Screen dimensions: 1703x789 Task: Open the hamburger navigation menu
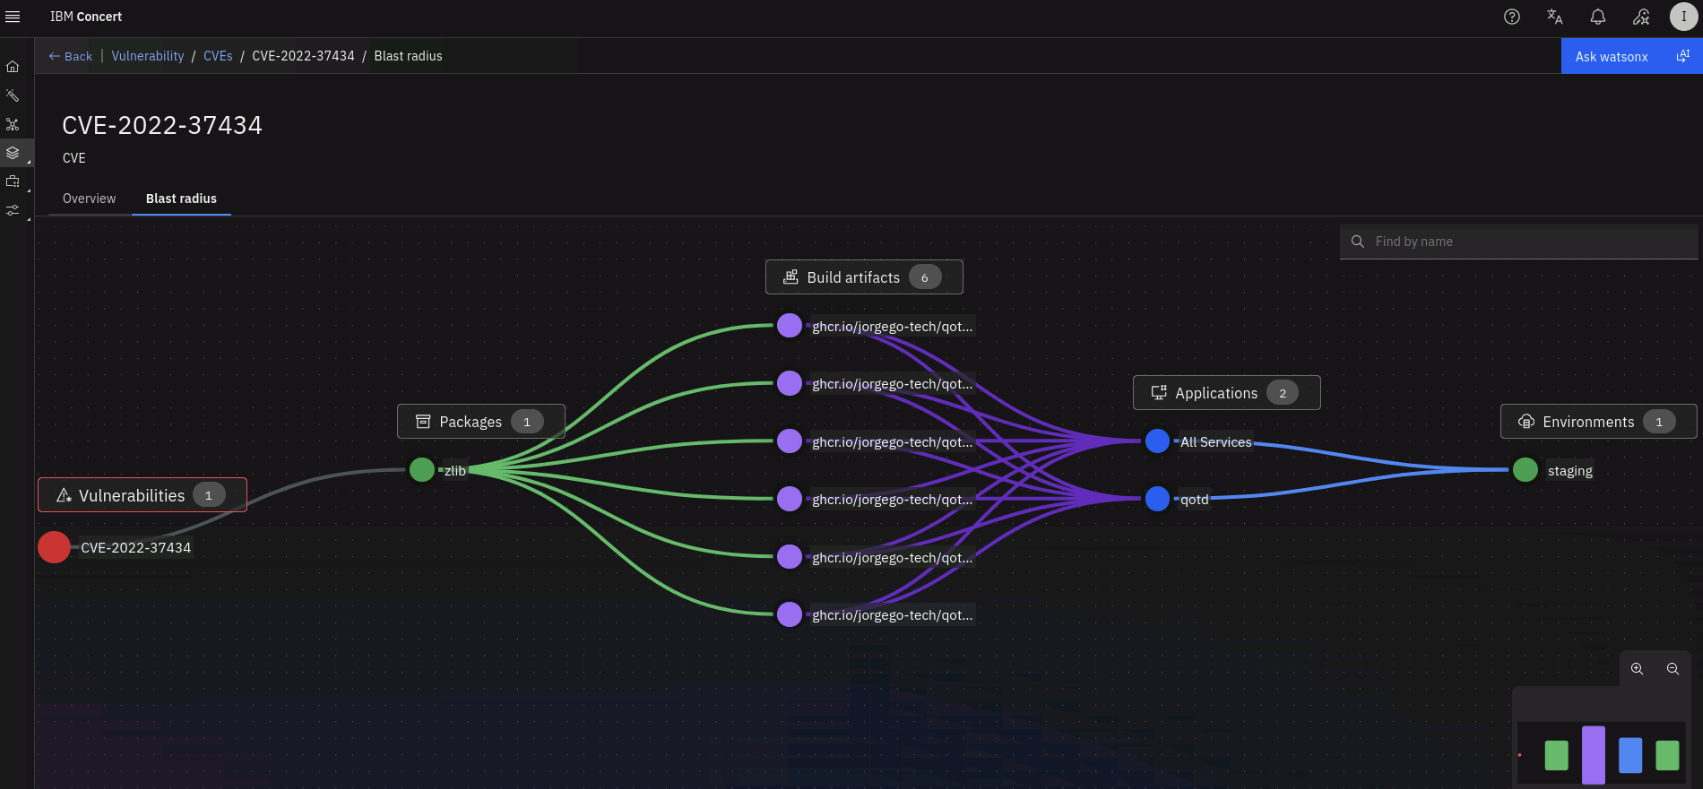click(x=13, y=17)
